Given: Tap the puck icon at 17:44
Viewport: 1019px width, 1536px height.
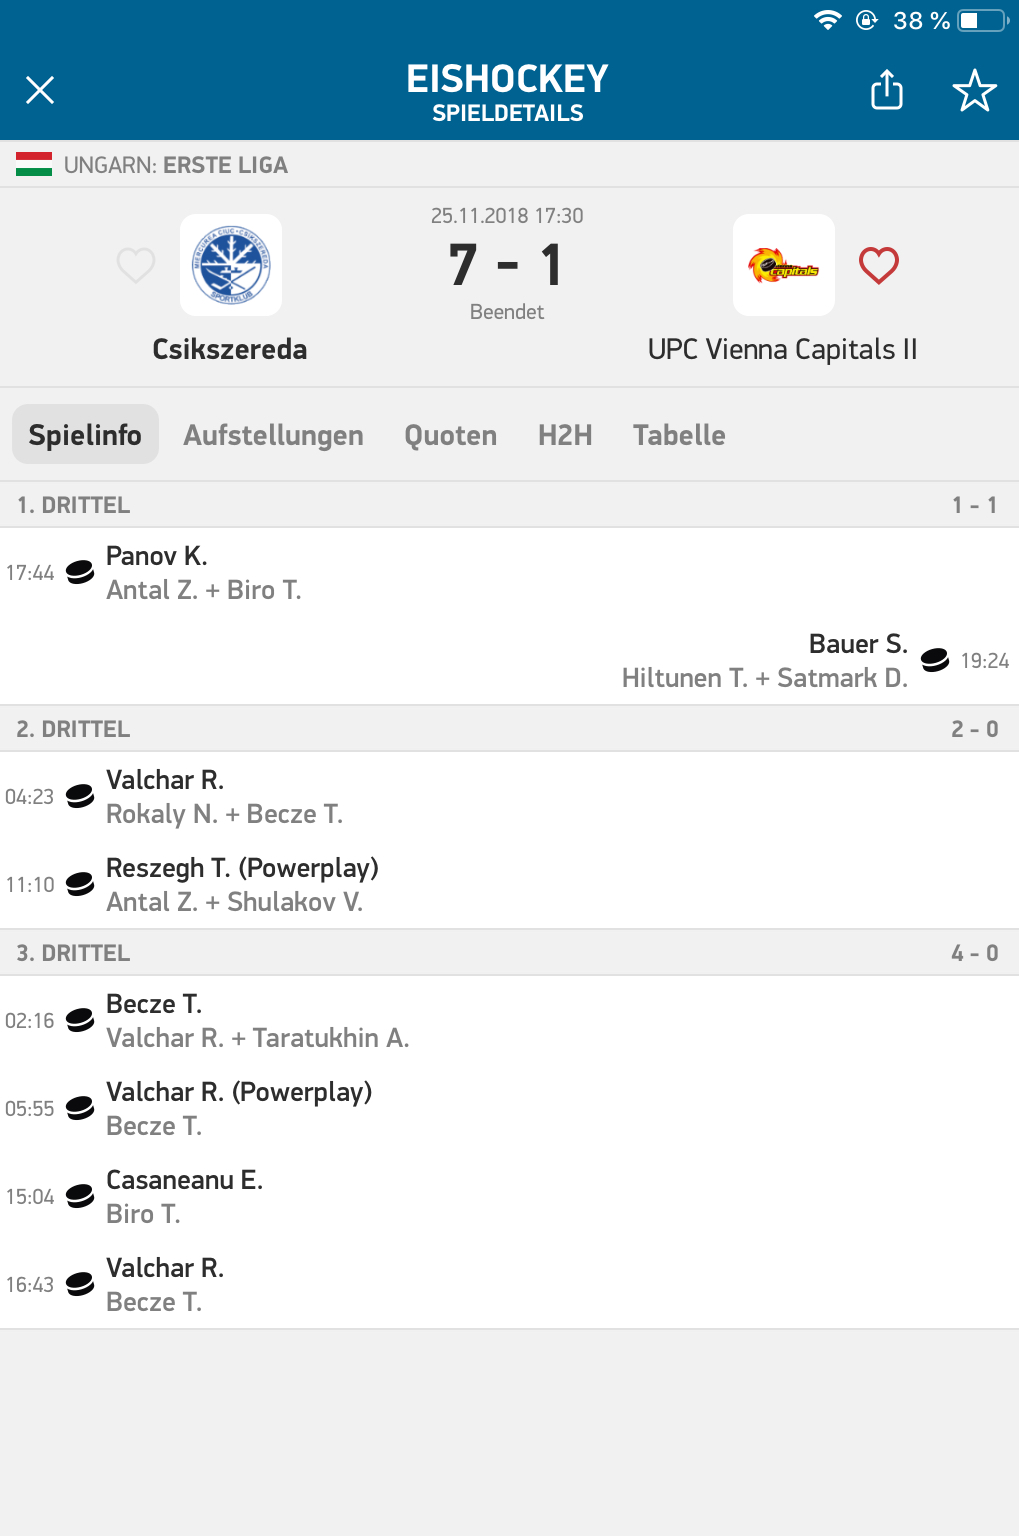Looking at the screenshot, I should coord(80,572).
